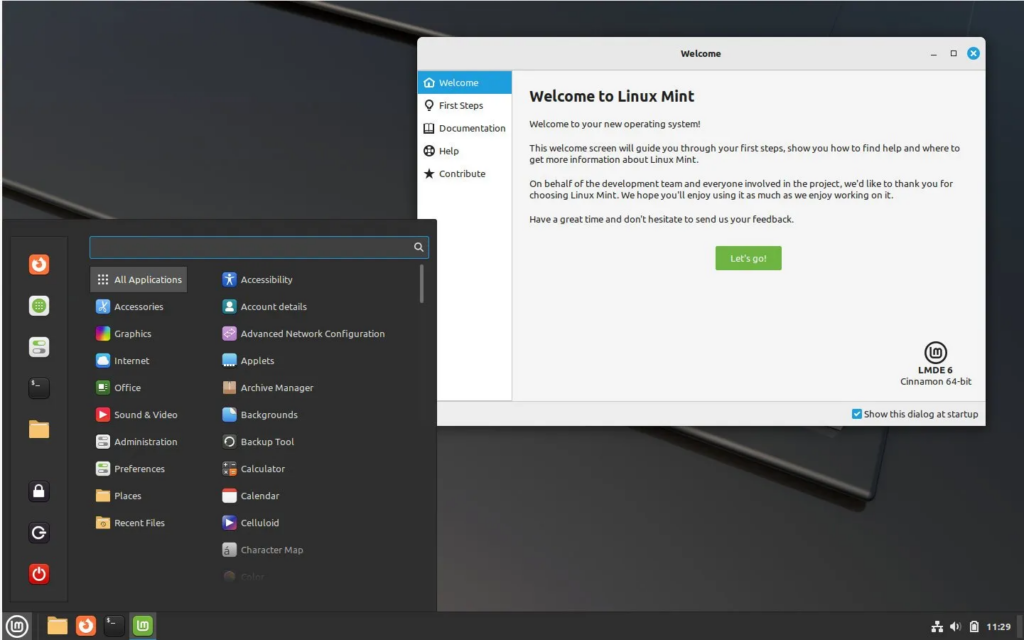View the Recent Files category
The image size is (1024, 640).
138,522
